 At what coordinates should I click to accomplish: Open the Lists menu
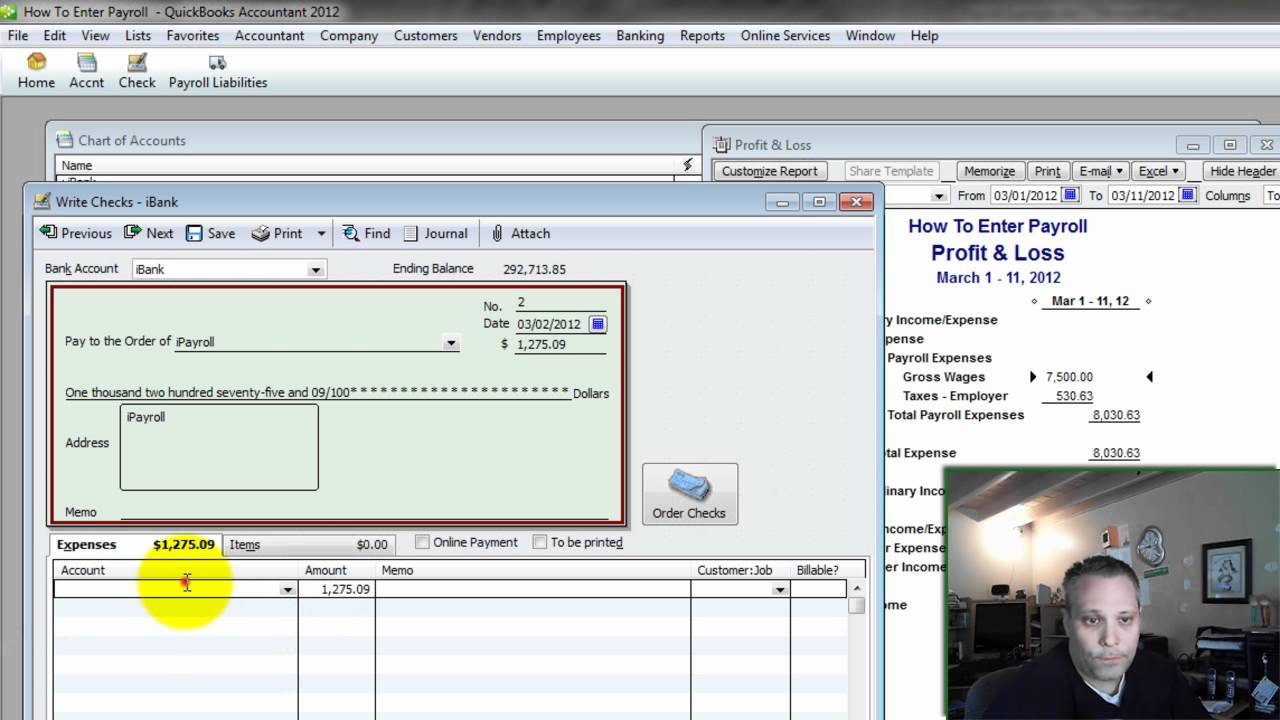click(x=138, y=35)
